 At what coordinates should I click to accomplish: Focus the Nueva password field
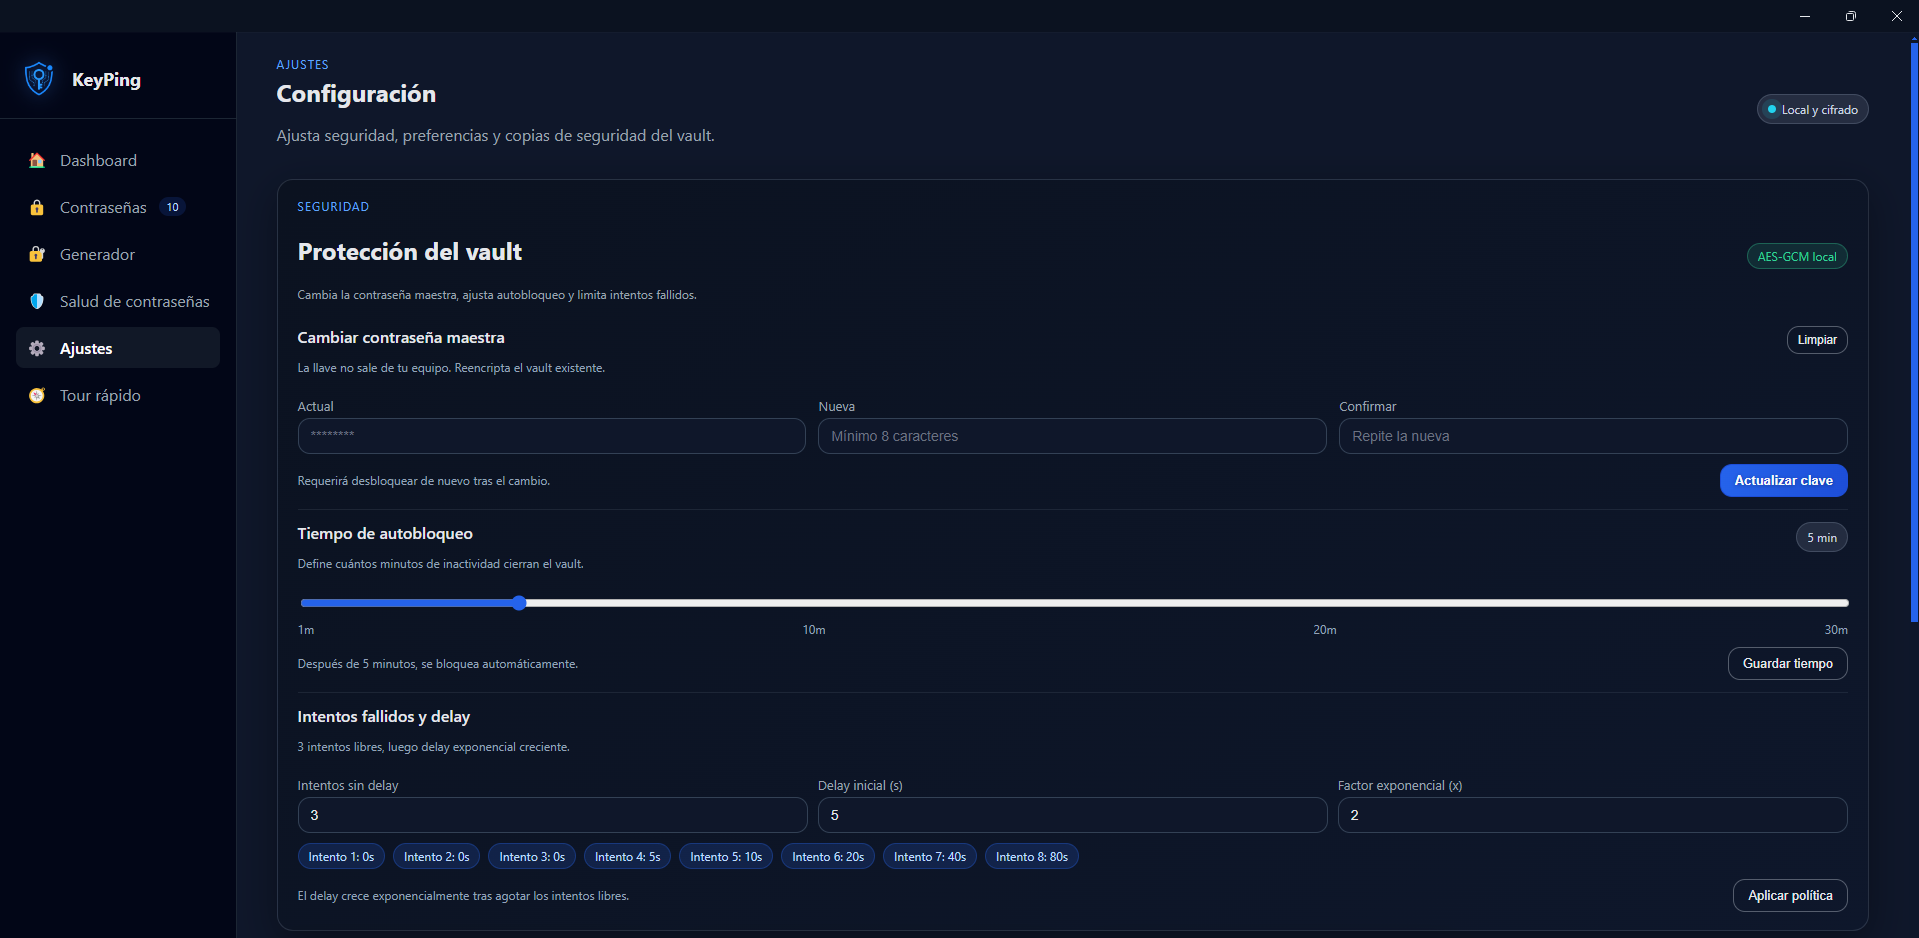tap(1072, 436)
